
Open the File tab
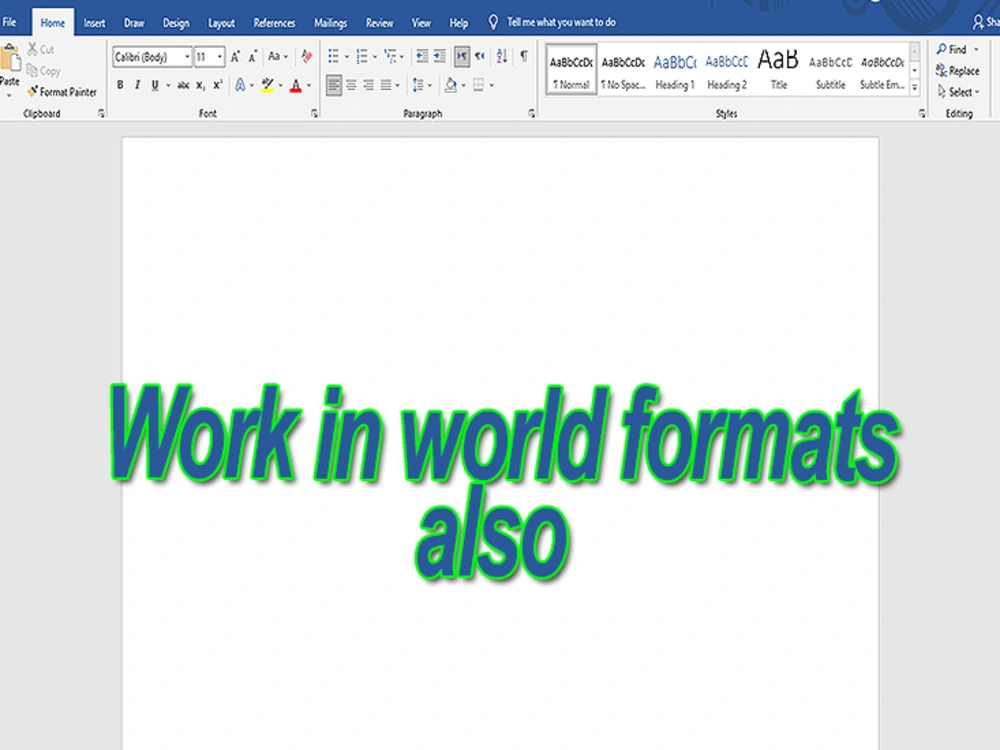(10, 22)
